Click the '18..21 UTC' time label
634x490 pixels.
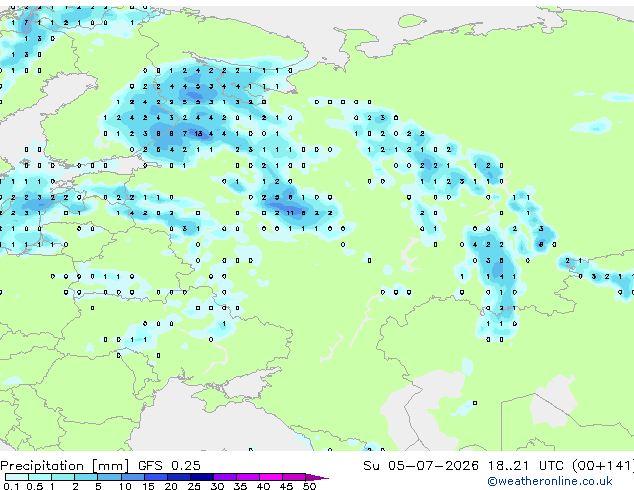click(525, 466)
